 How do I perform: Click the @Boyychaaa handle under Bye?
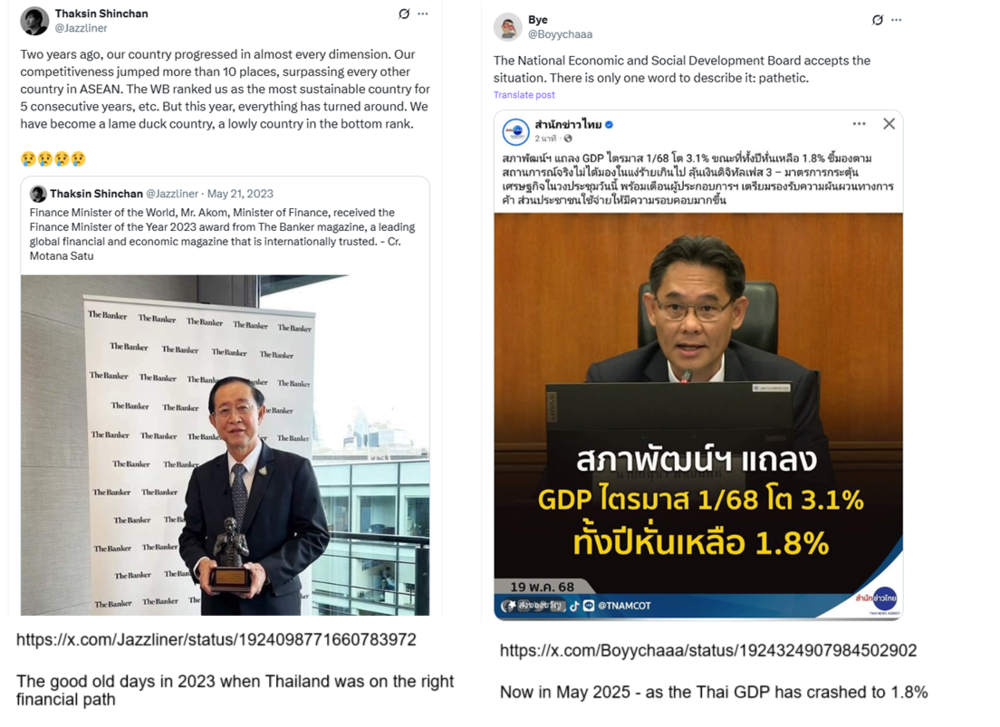click(560, 34)
